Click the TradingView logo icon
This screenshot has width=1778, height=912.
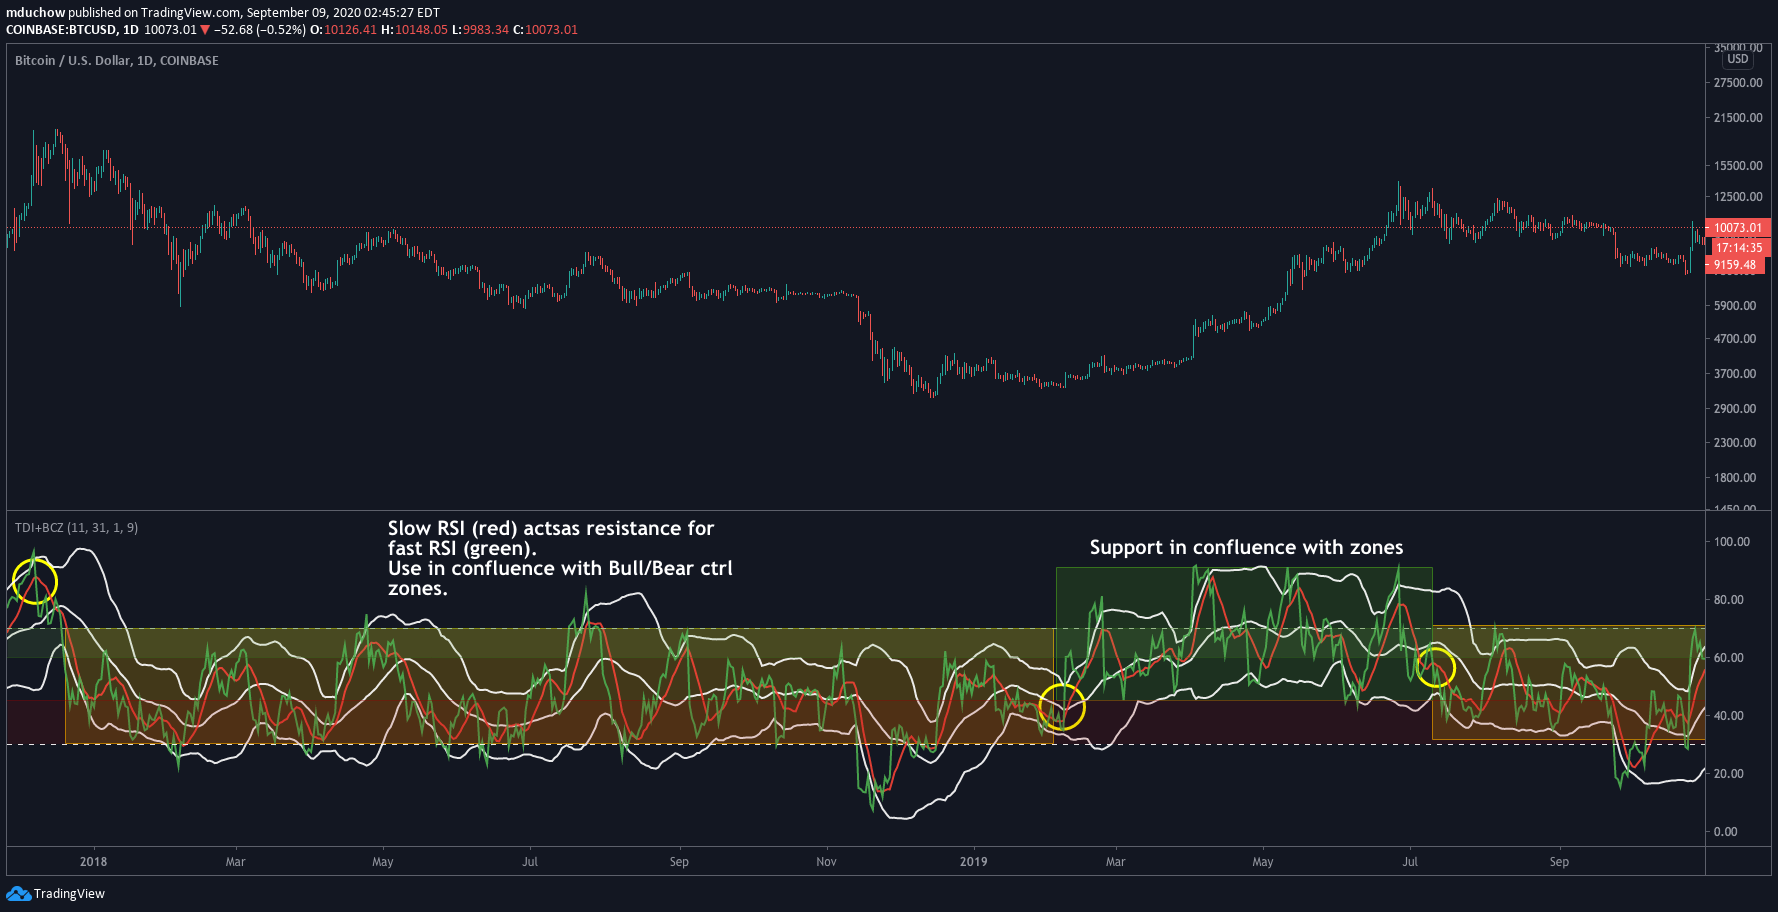click(x=18, y=893)
